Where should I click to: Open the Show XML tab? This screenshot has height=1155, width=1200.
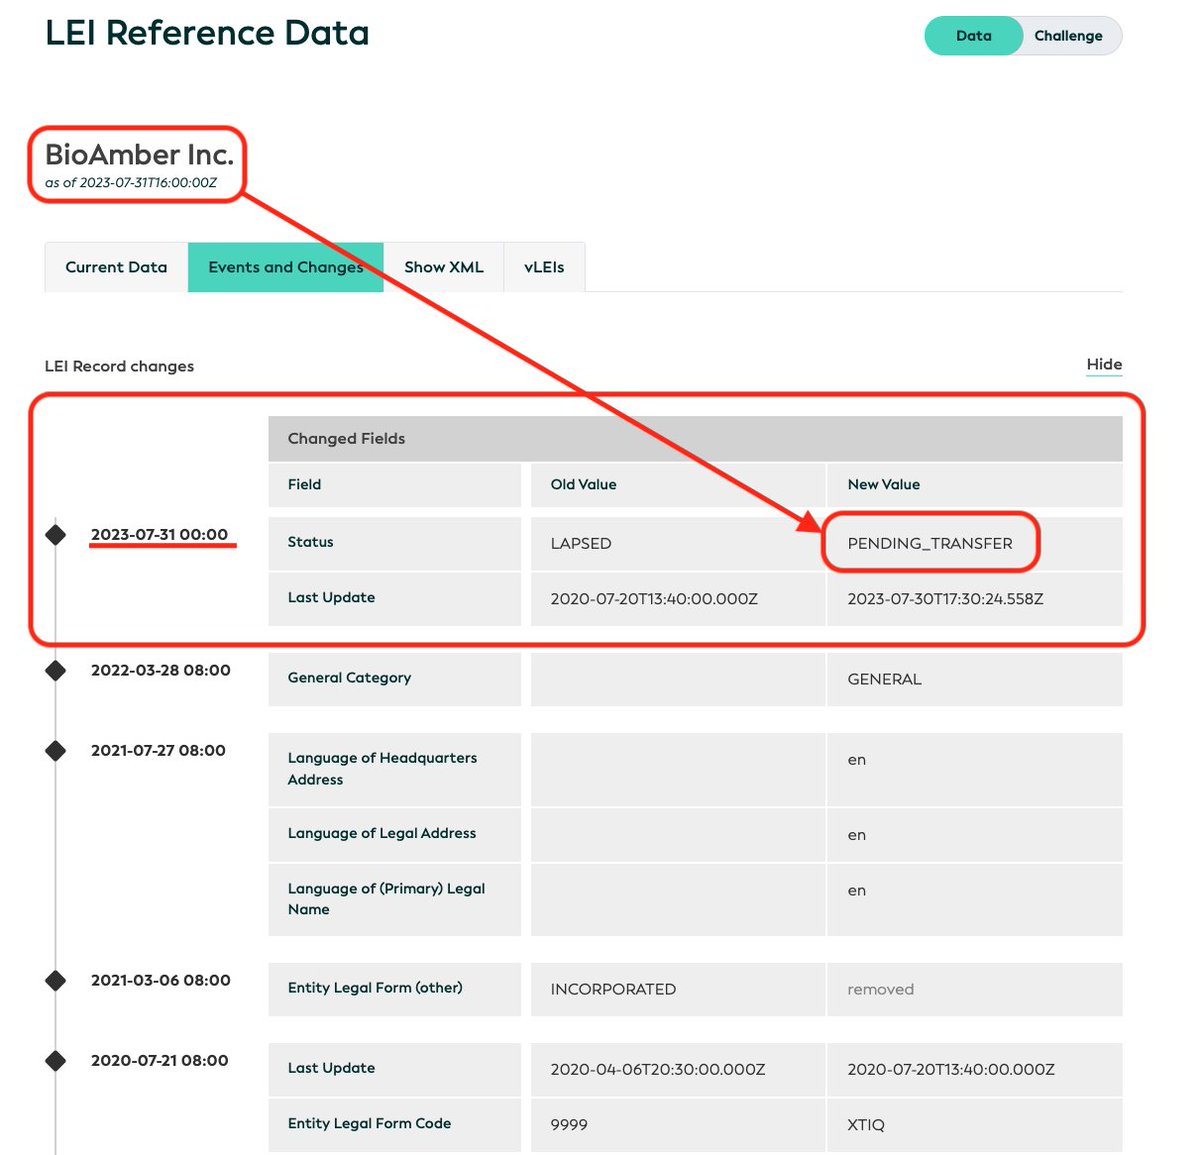(444, 267)
